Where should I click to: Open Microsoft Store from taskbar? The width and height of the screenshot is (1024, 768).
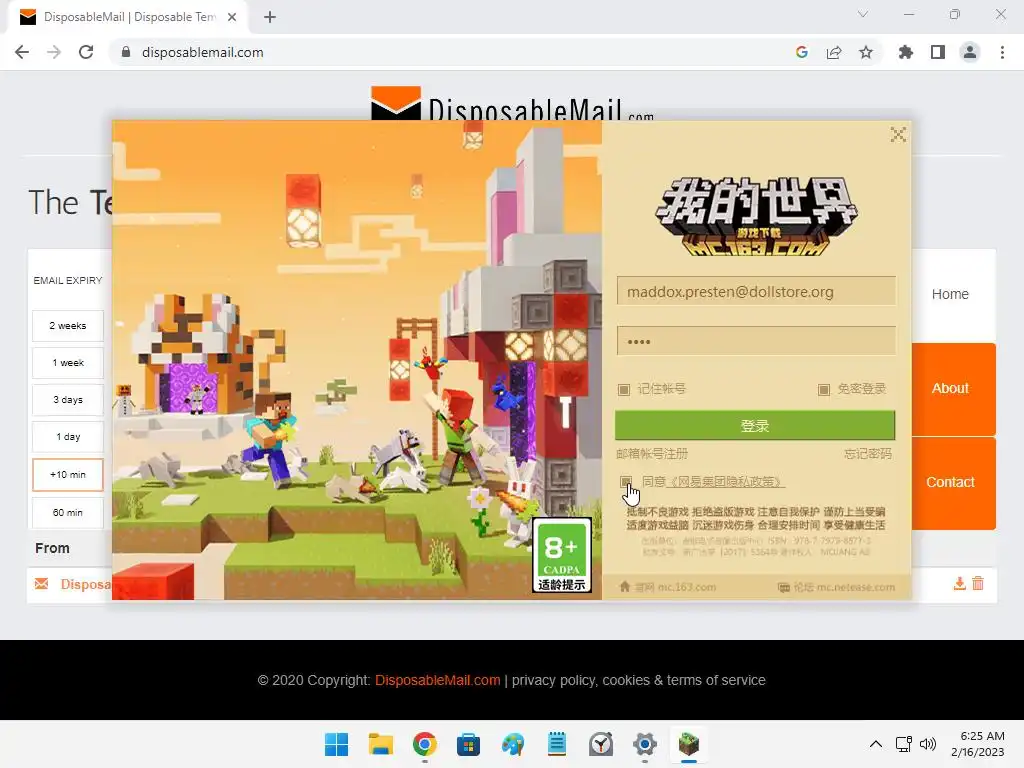click(468, 744)
